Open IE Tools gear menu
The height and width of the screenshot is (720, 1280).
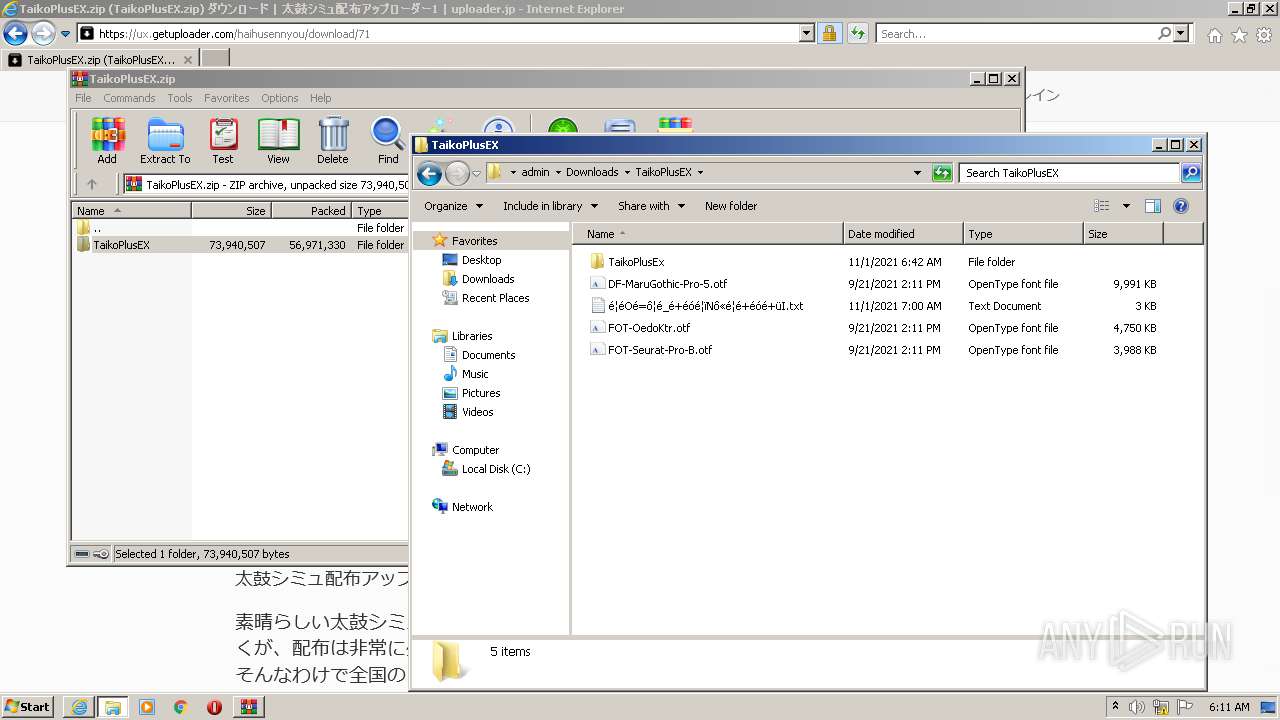tap(1264, 35)
